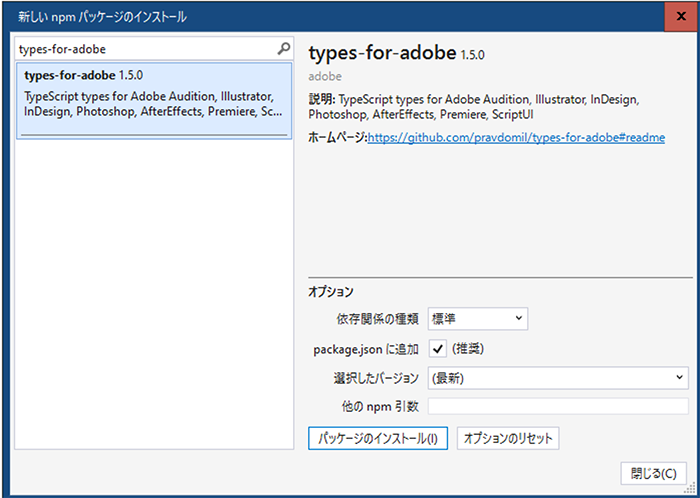Close the dialog with the red X
This screenshot has width=700, height=498.
[681, 17]
